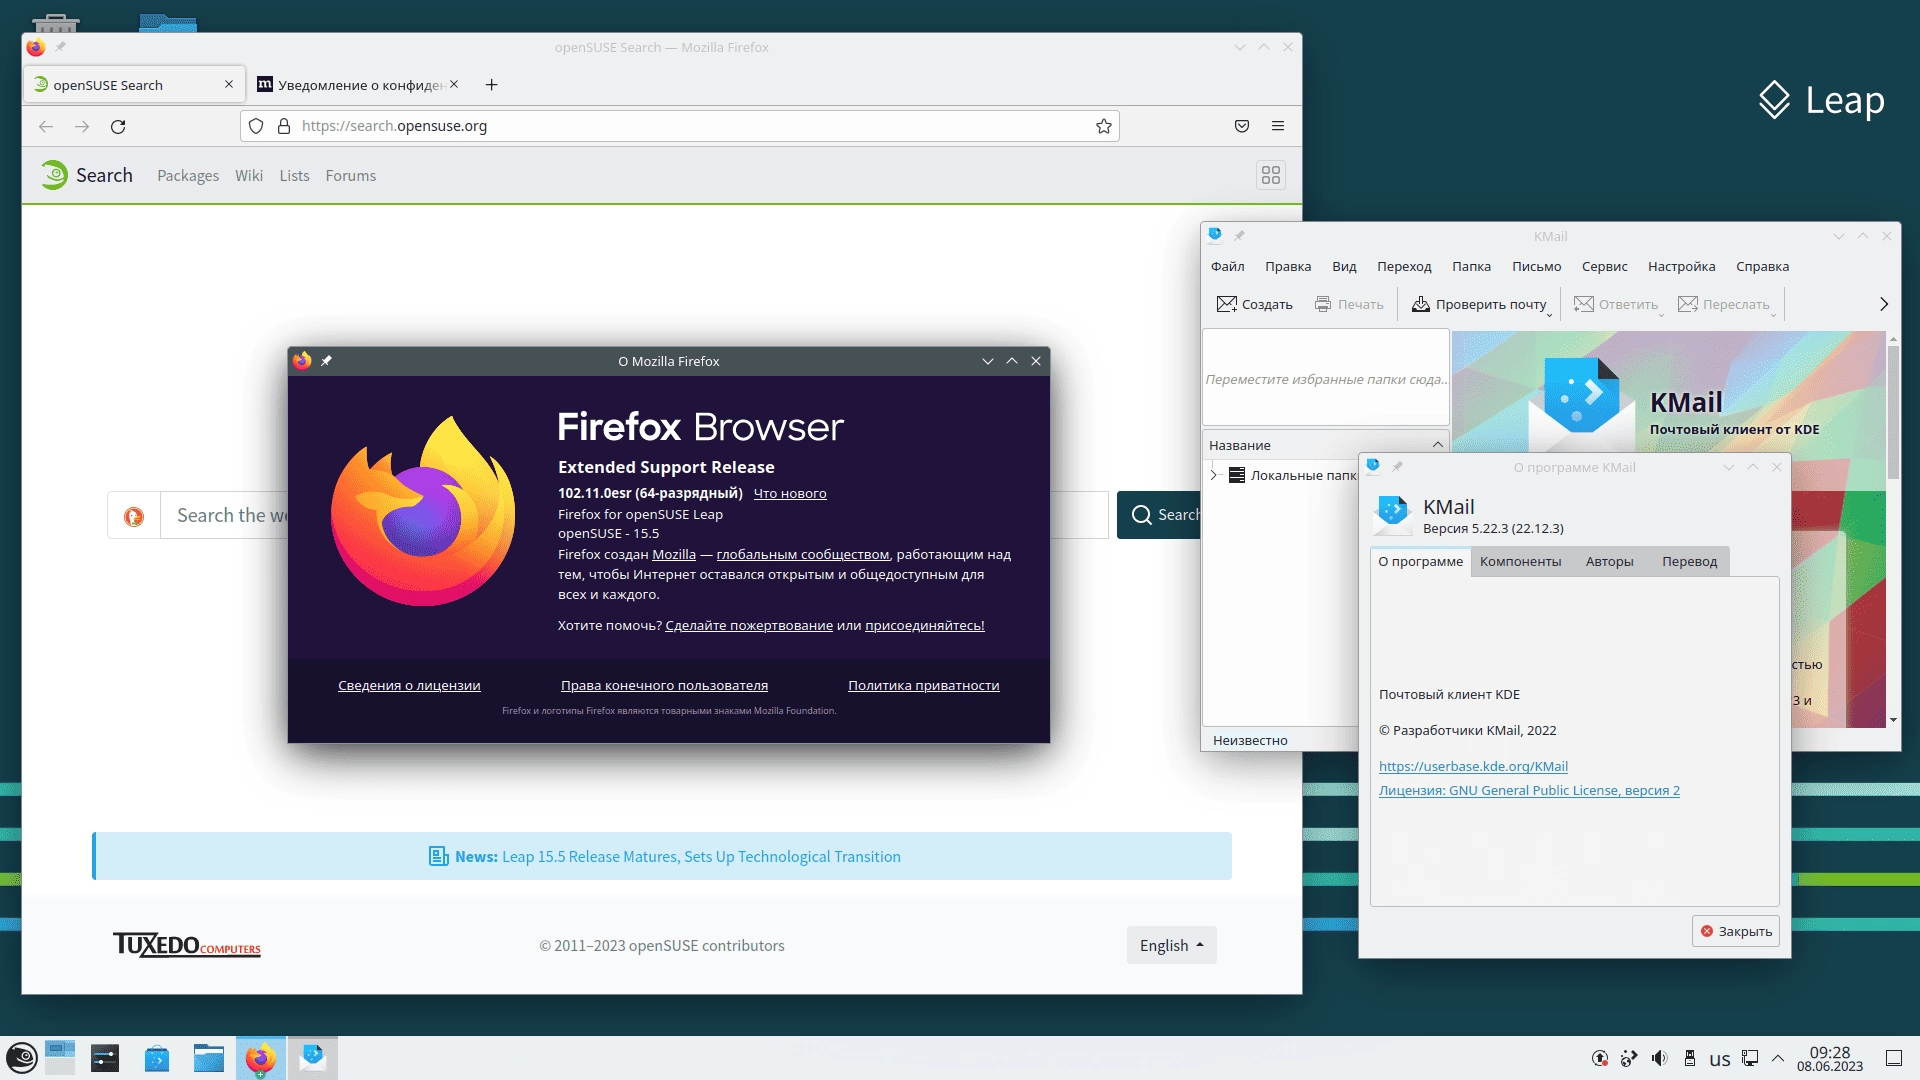Screen dimensions: 1920x1080
Task: Open the English language dropdown
Action: pos(1172,945)
